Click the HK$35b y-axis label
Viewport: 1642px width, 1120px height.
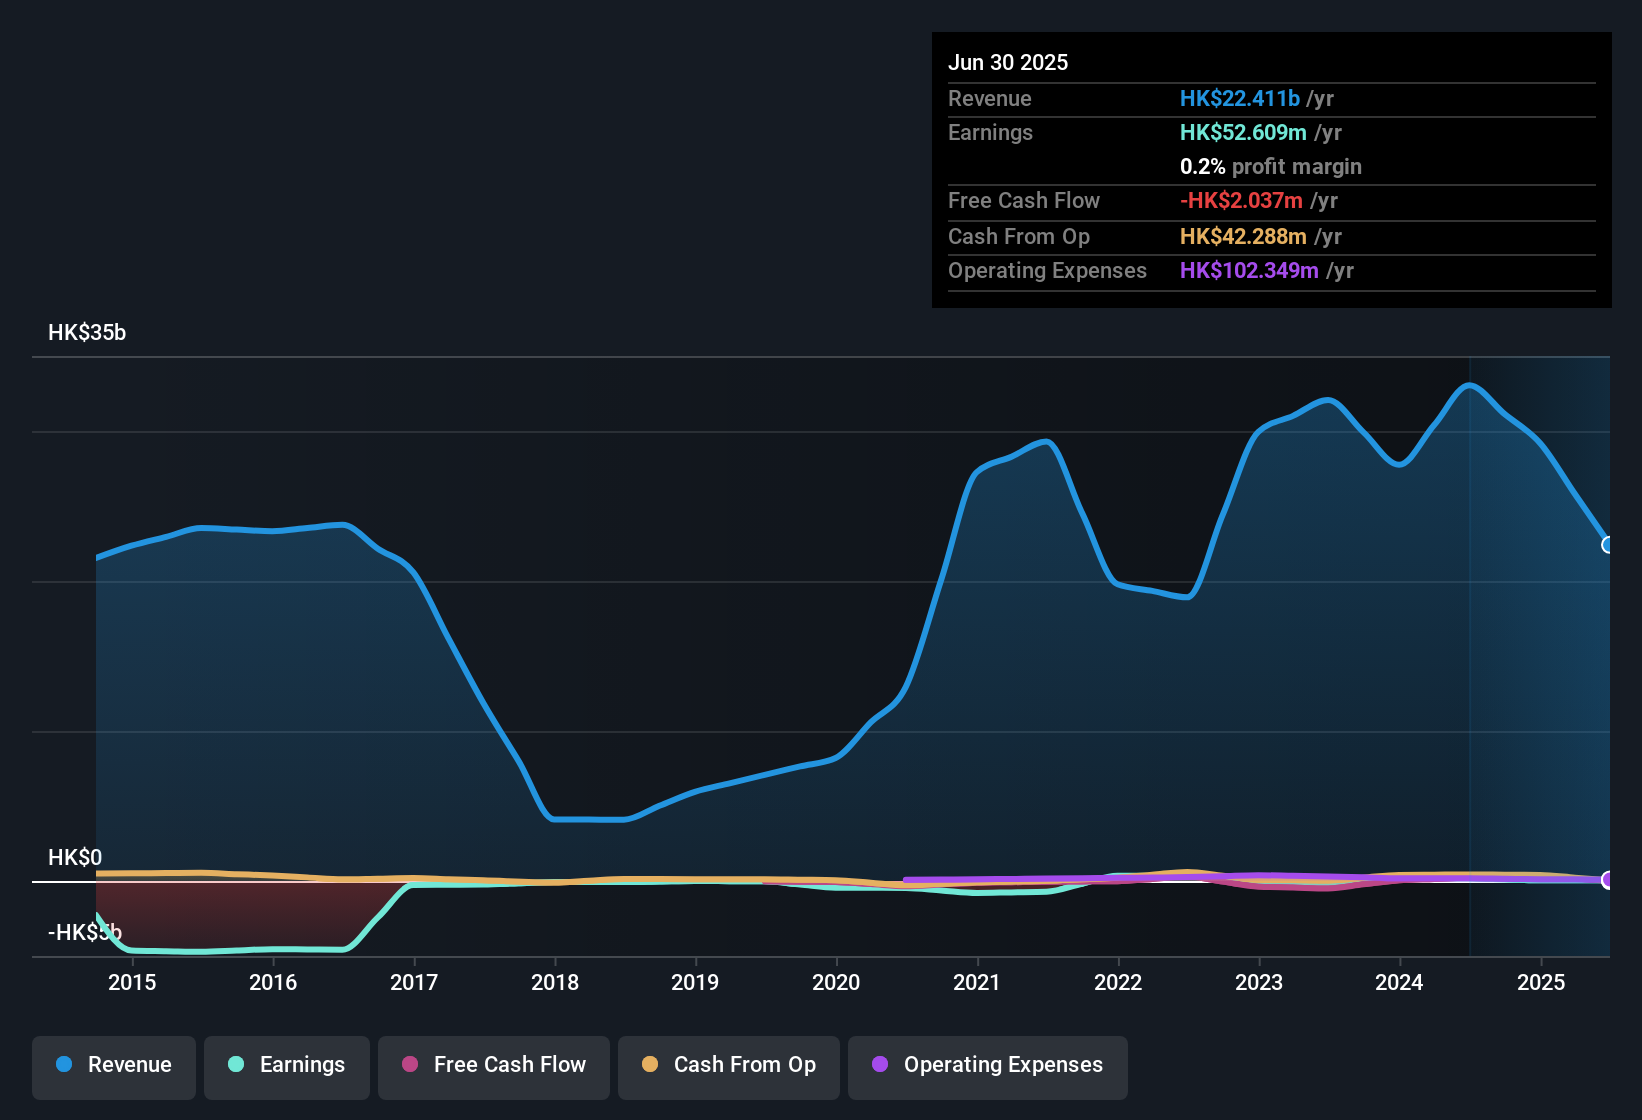click(87, 333)
